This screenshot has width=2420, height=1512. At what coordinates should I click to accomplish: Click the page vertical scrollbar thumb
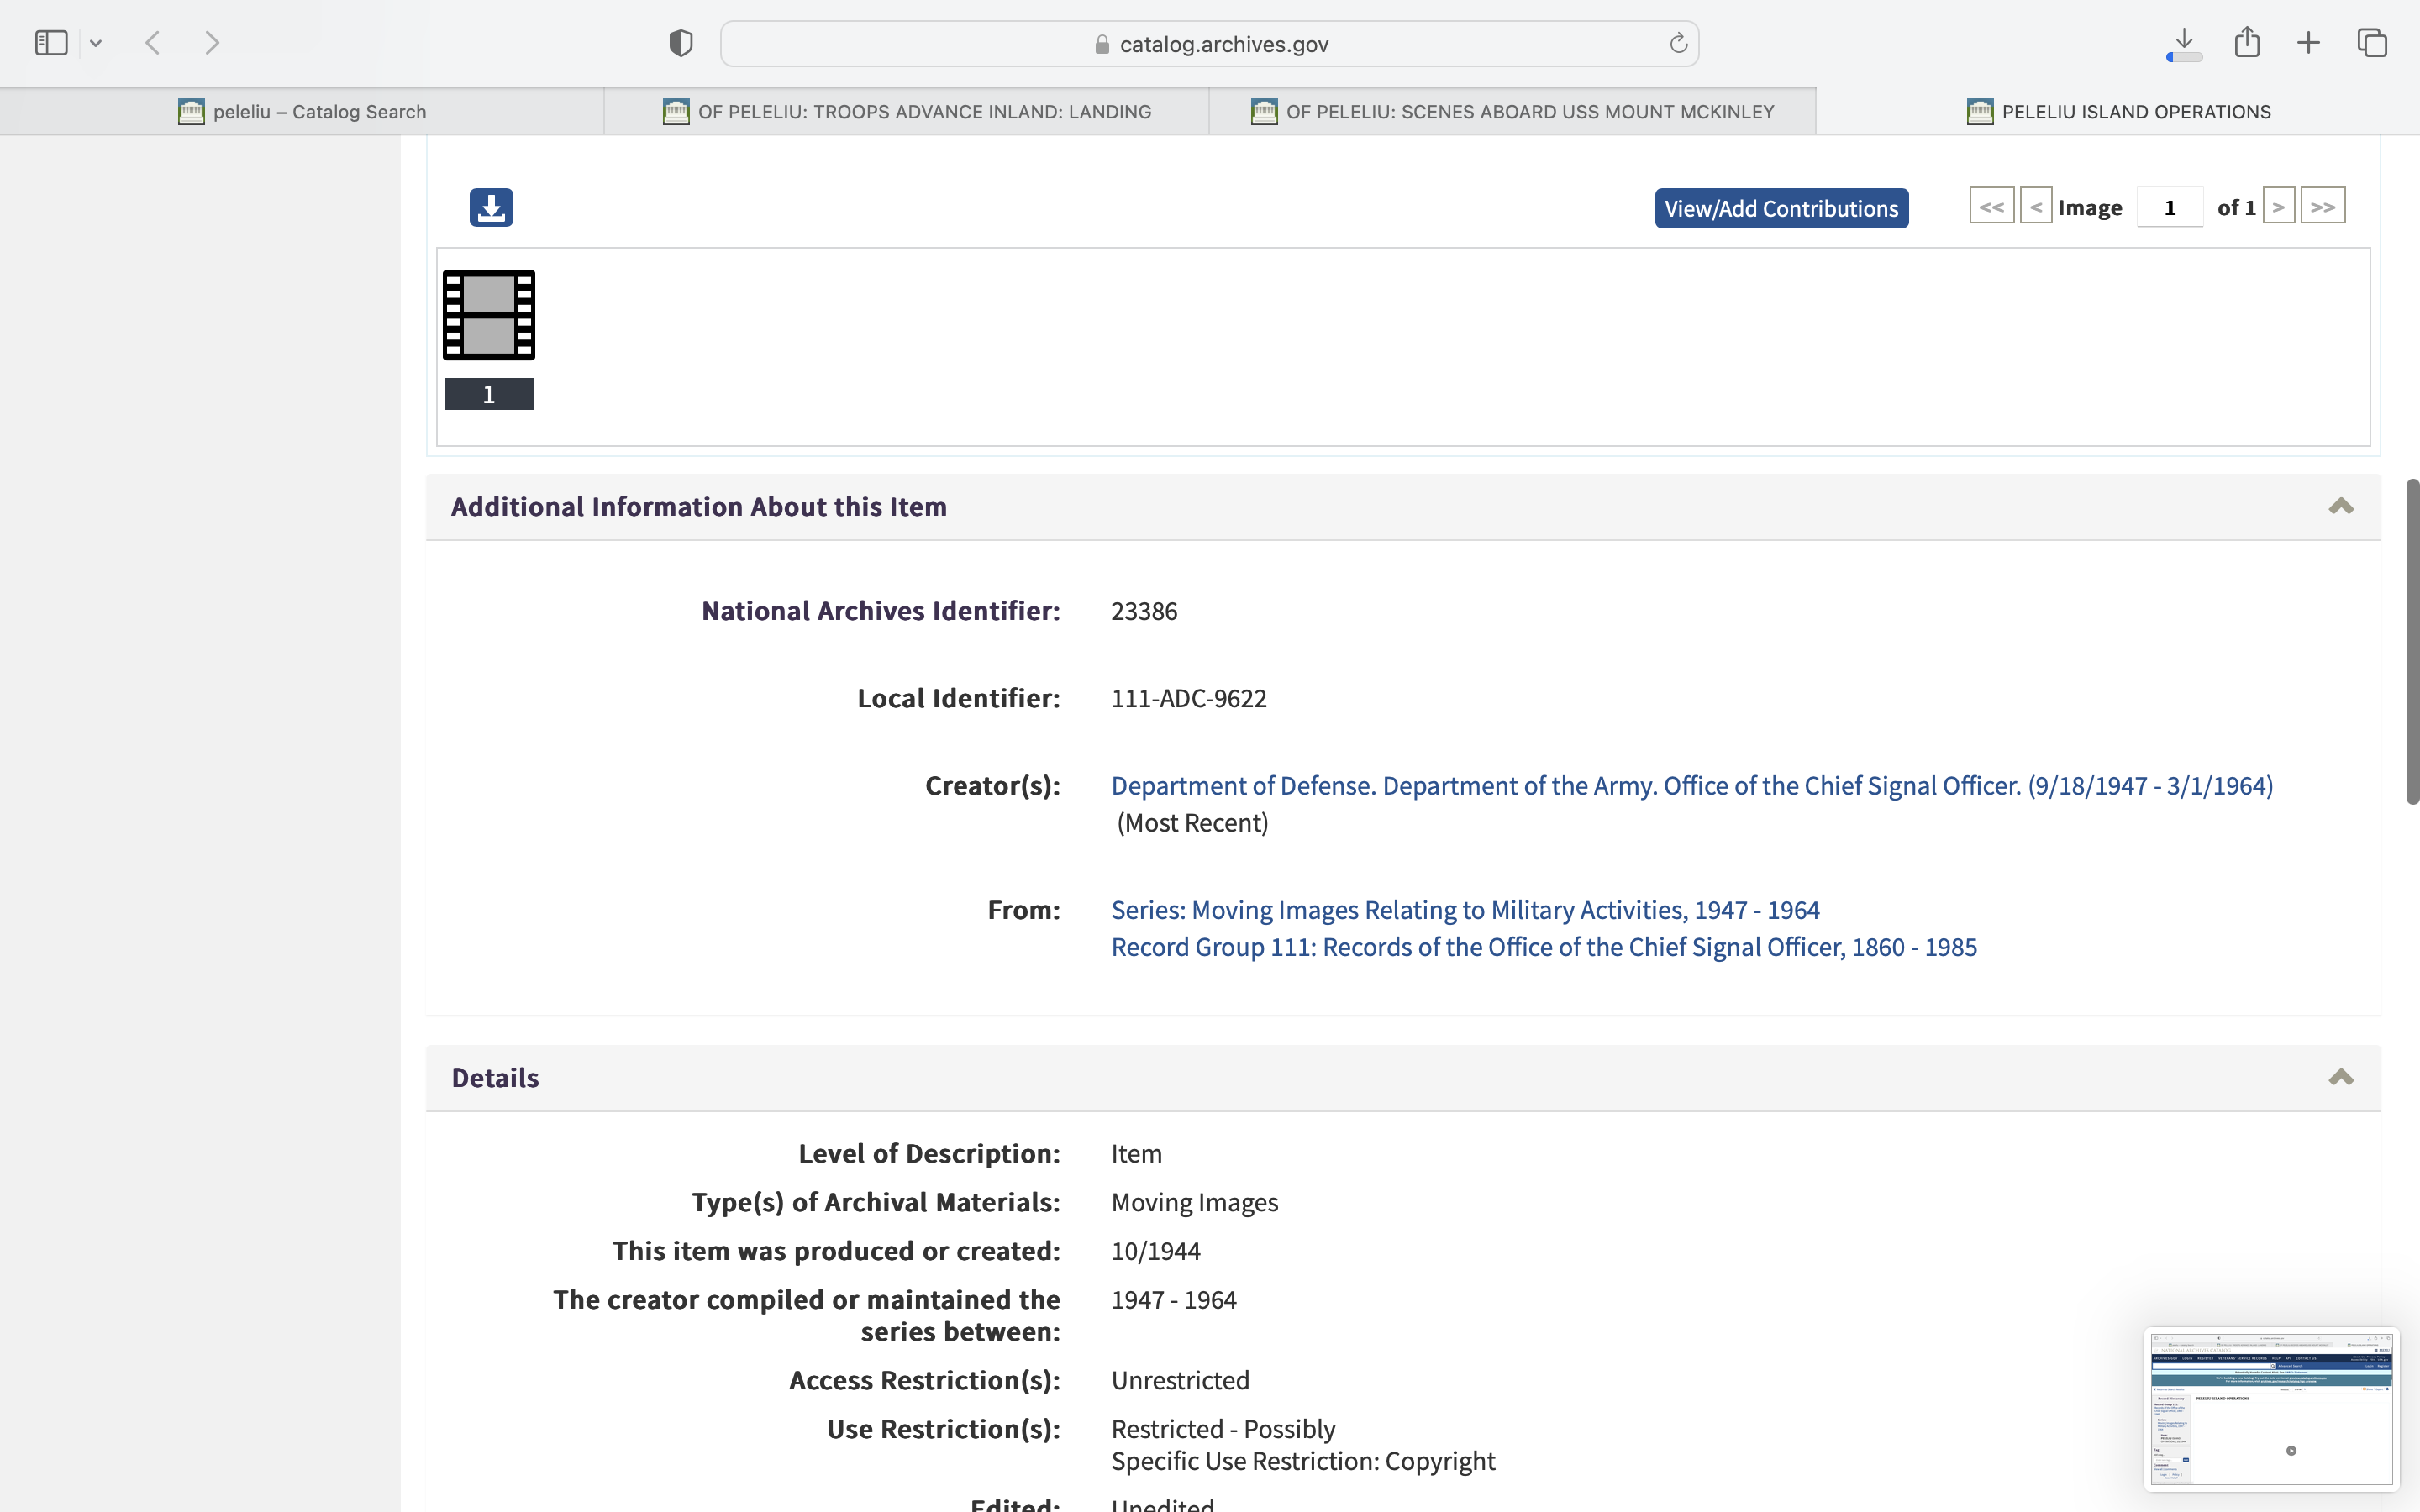2412,640
